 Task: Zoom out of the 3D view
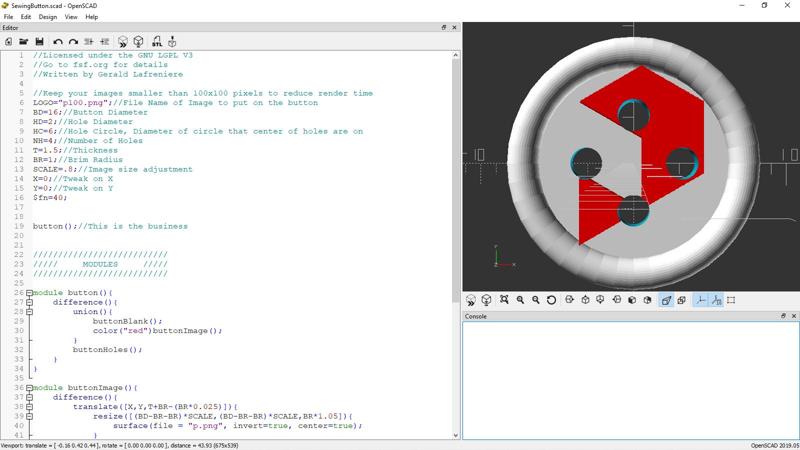(536, 300)
